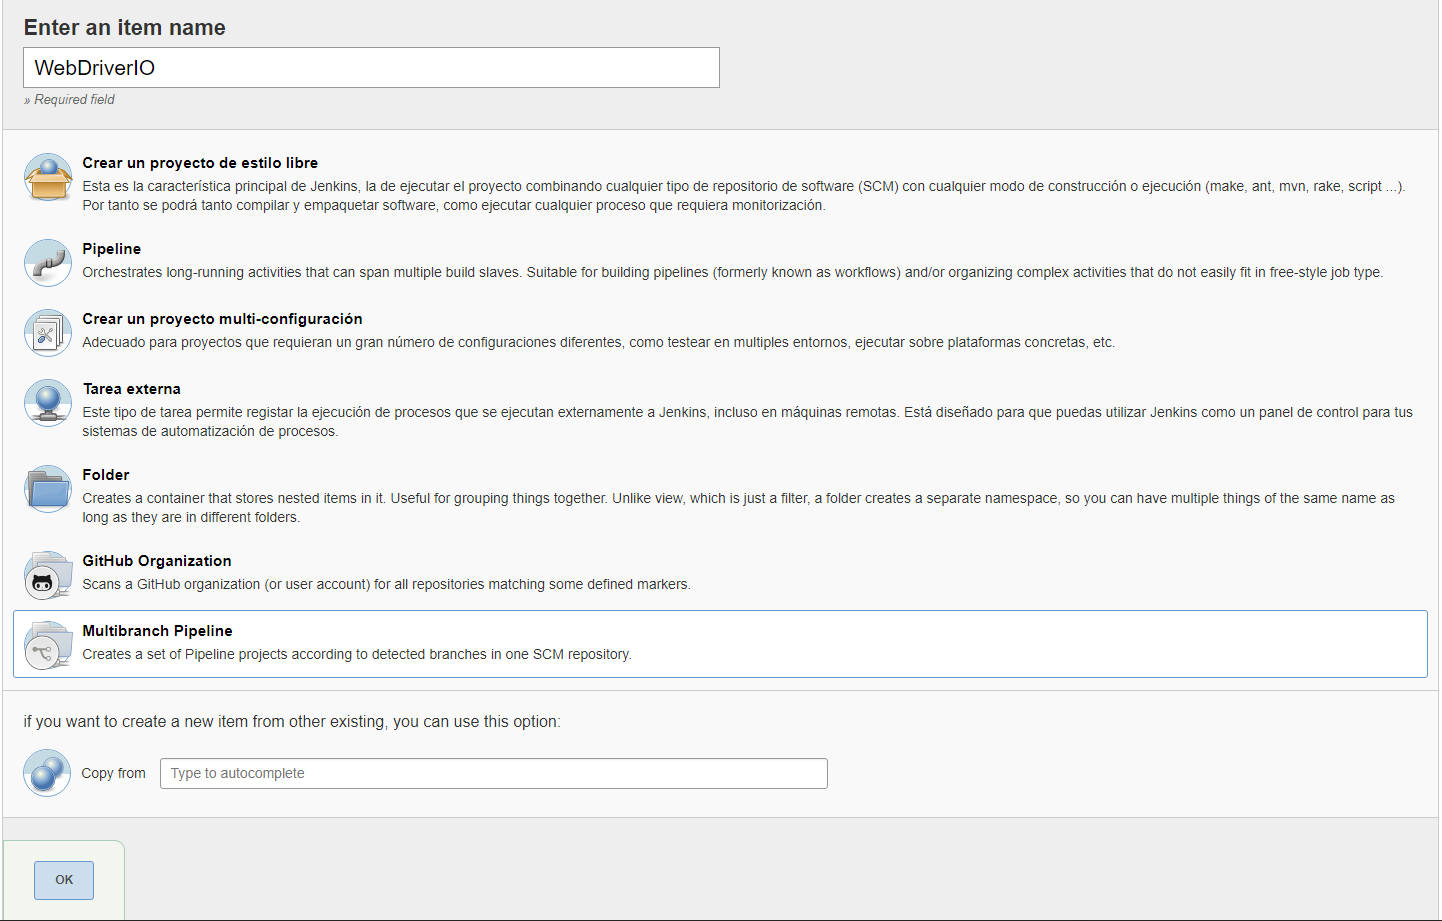
Task: Click the Pipeline pipe icon
Action: click(48, 263)
